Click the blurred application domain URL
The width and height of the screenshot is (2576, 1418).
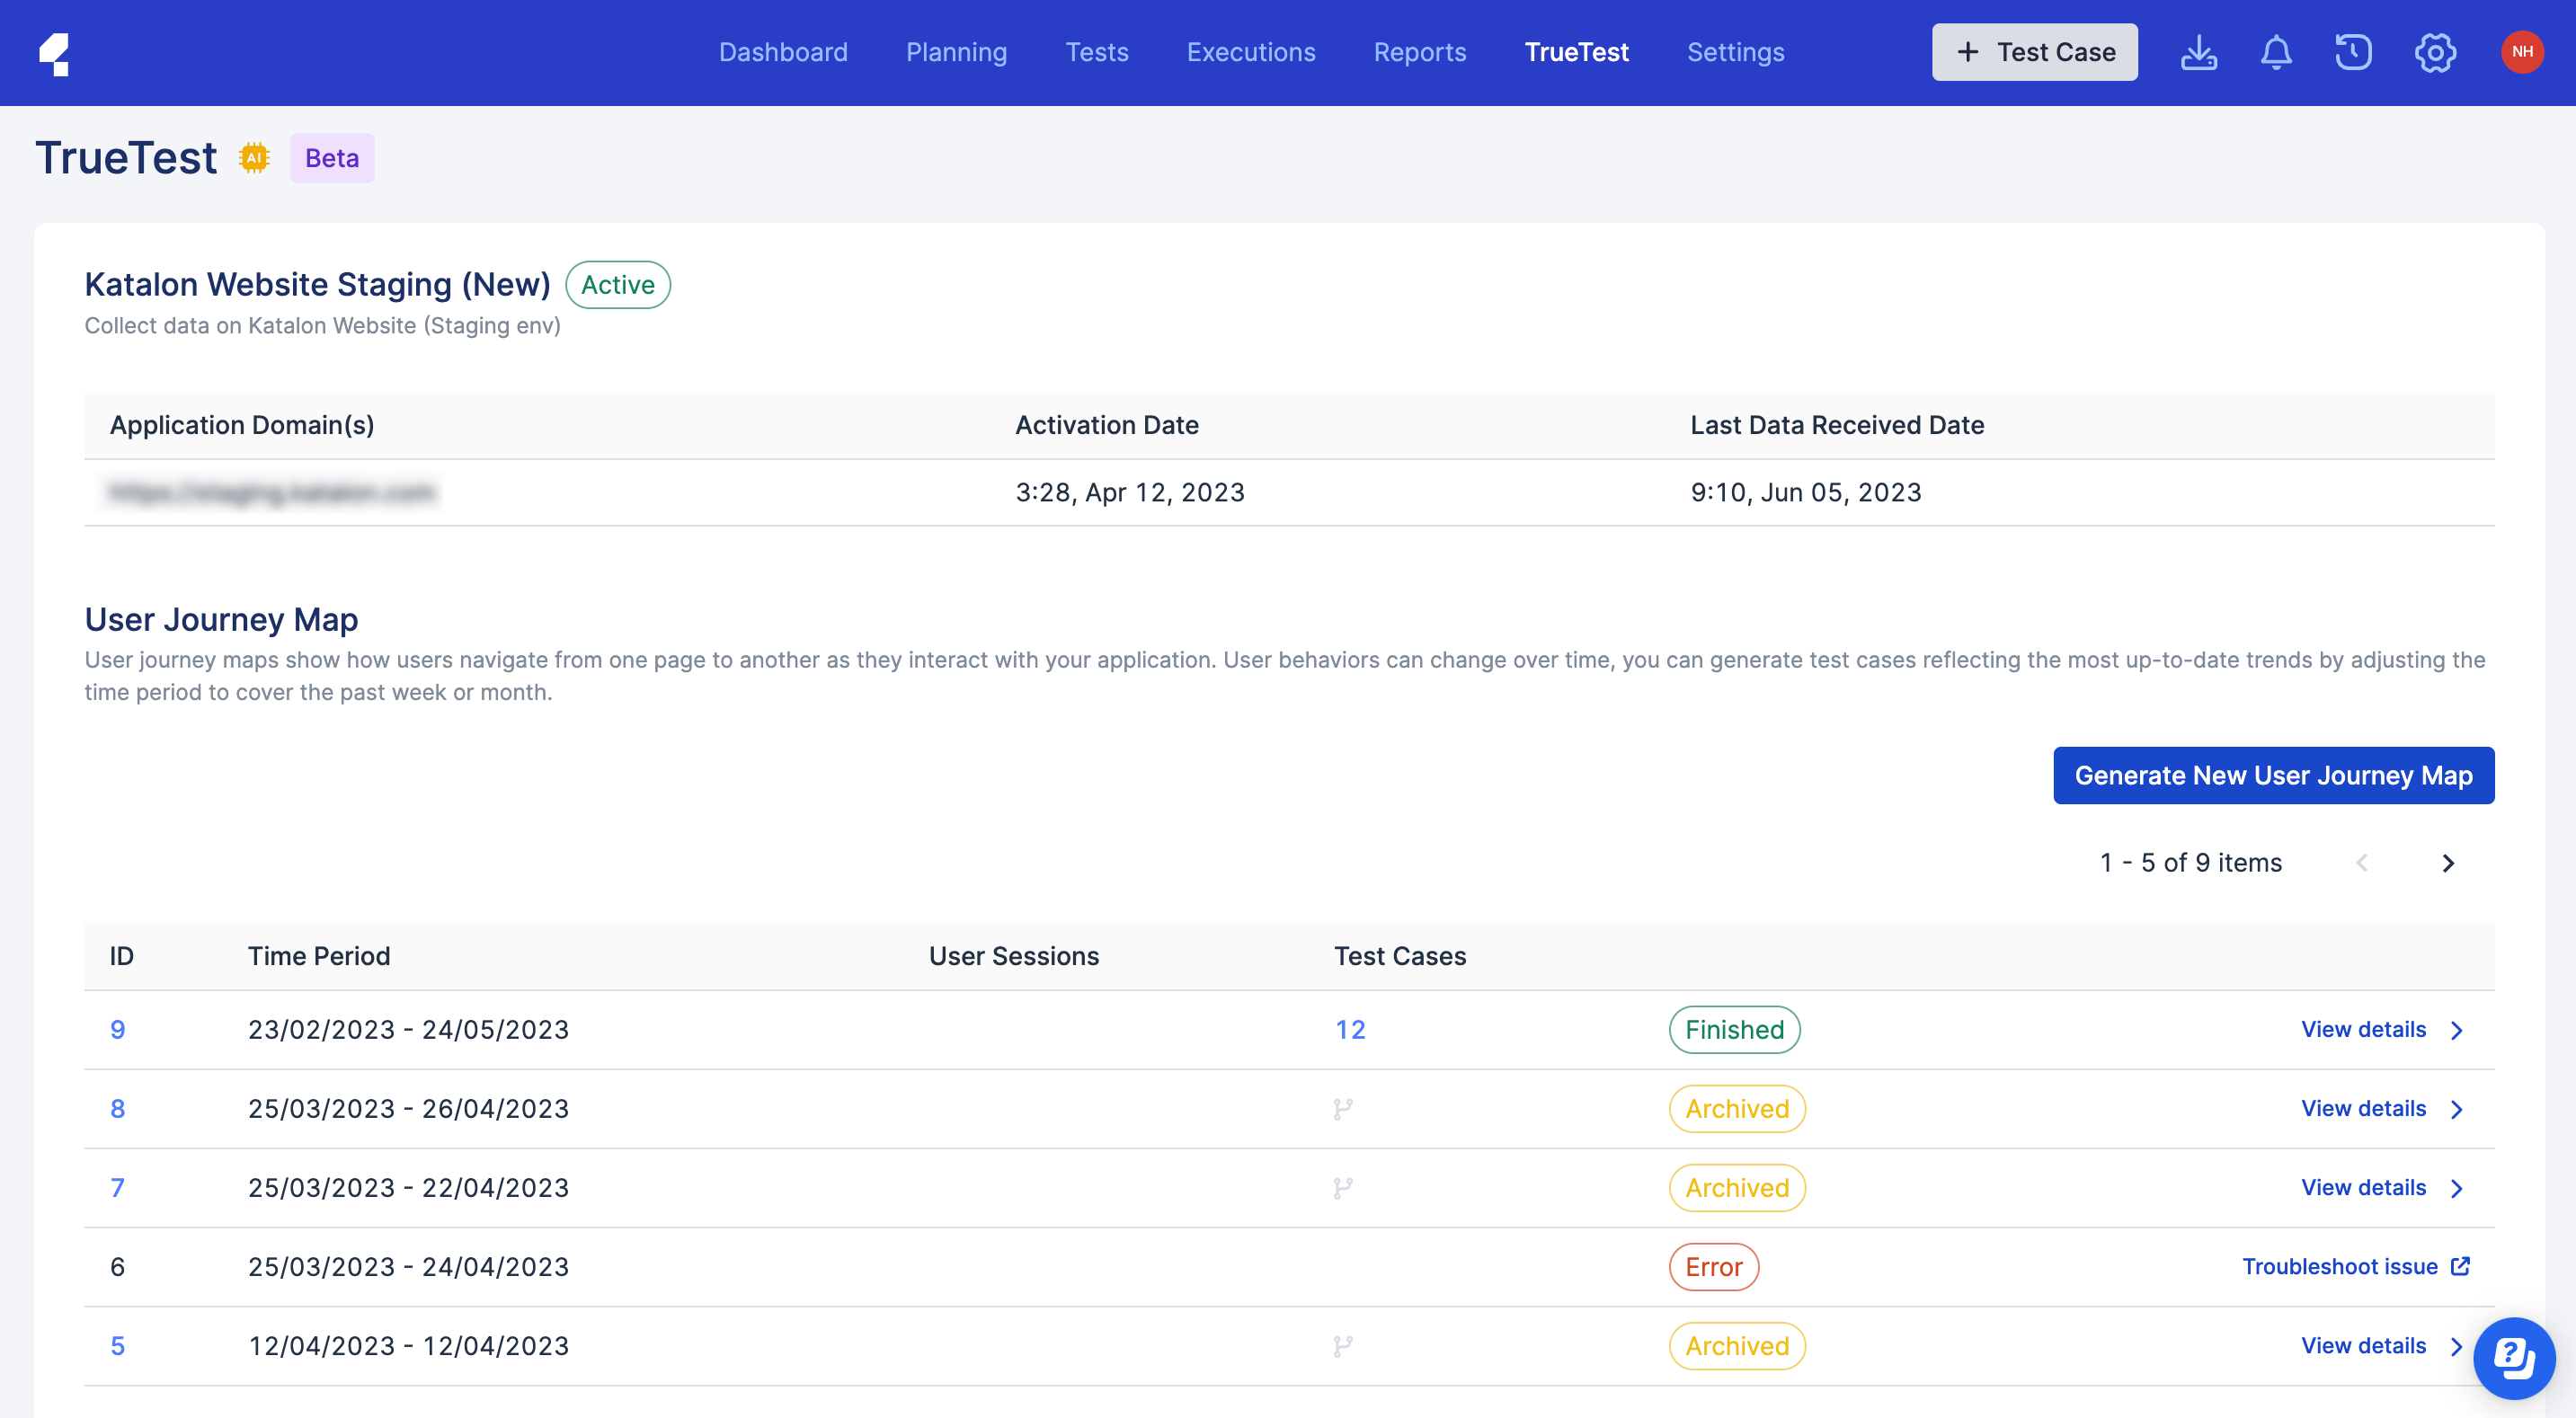272,493
